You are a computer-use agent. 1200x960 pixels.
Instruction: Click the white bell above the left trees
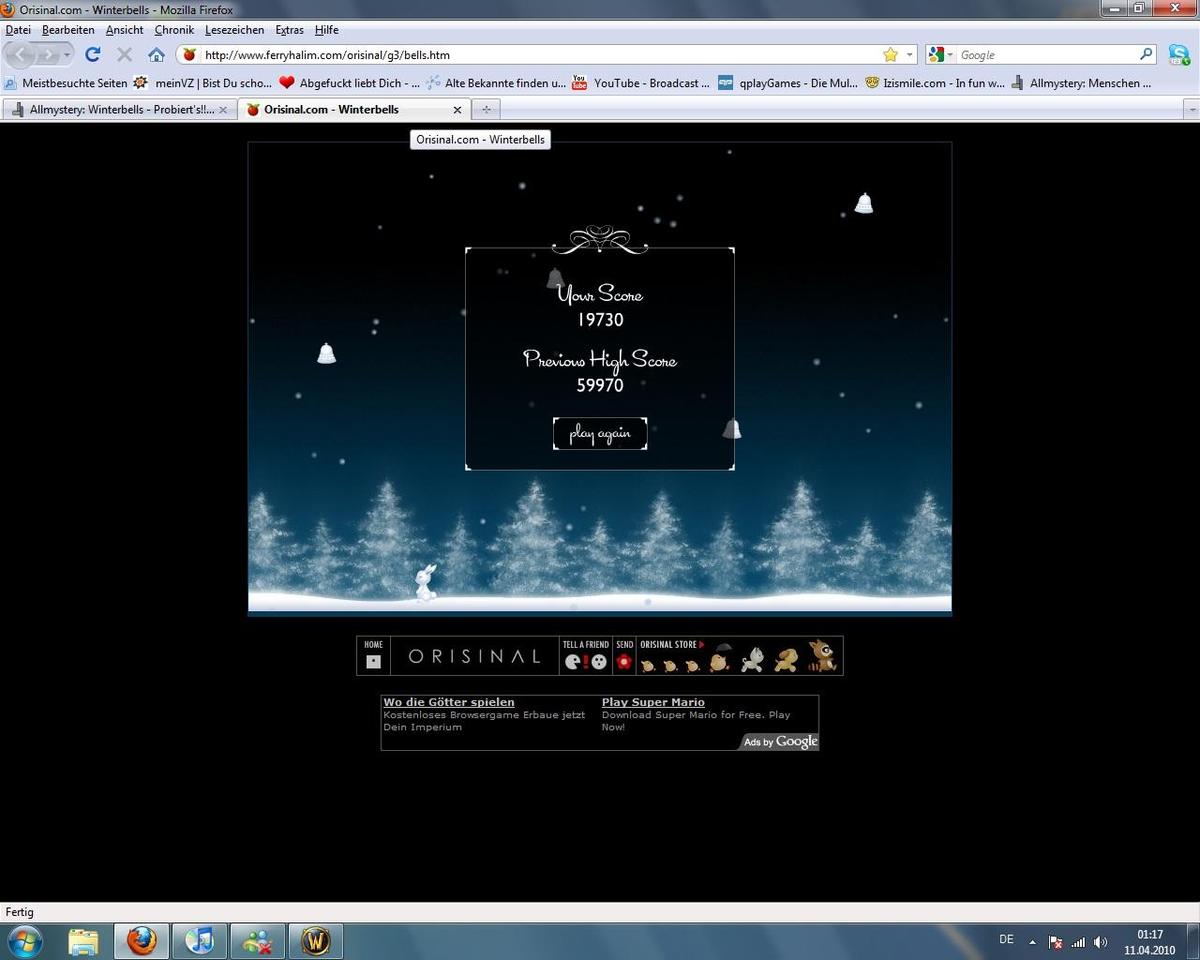tap(326, 353)
